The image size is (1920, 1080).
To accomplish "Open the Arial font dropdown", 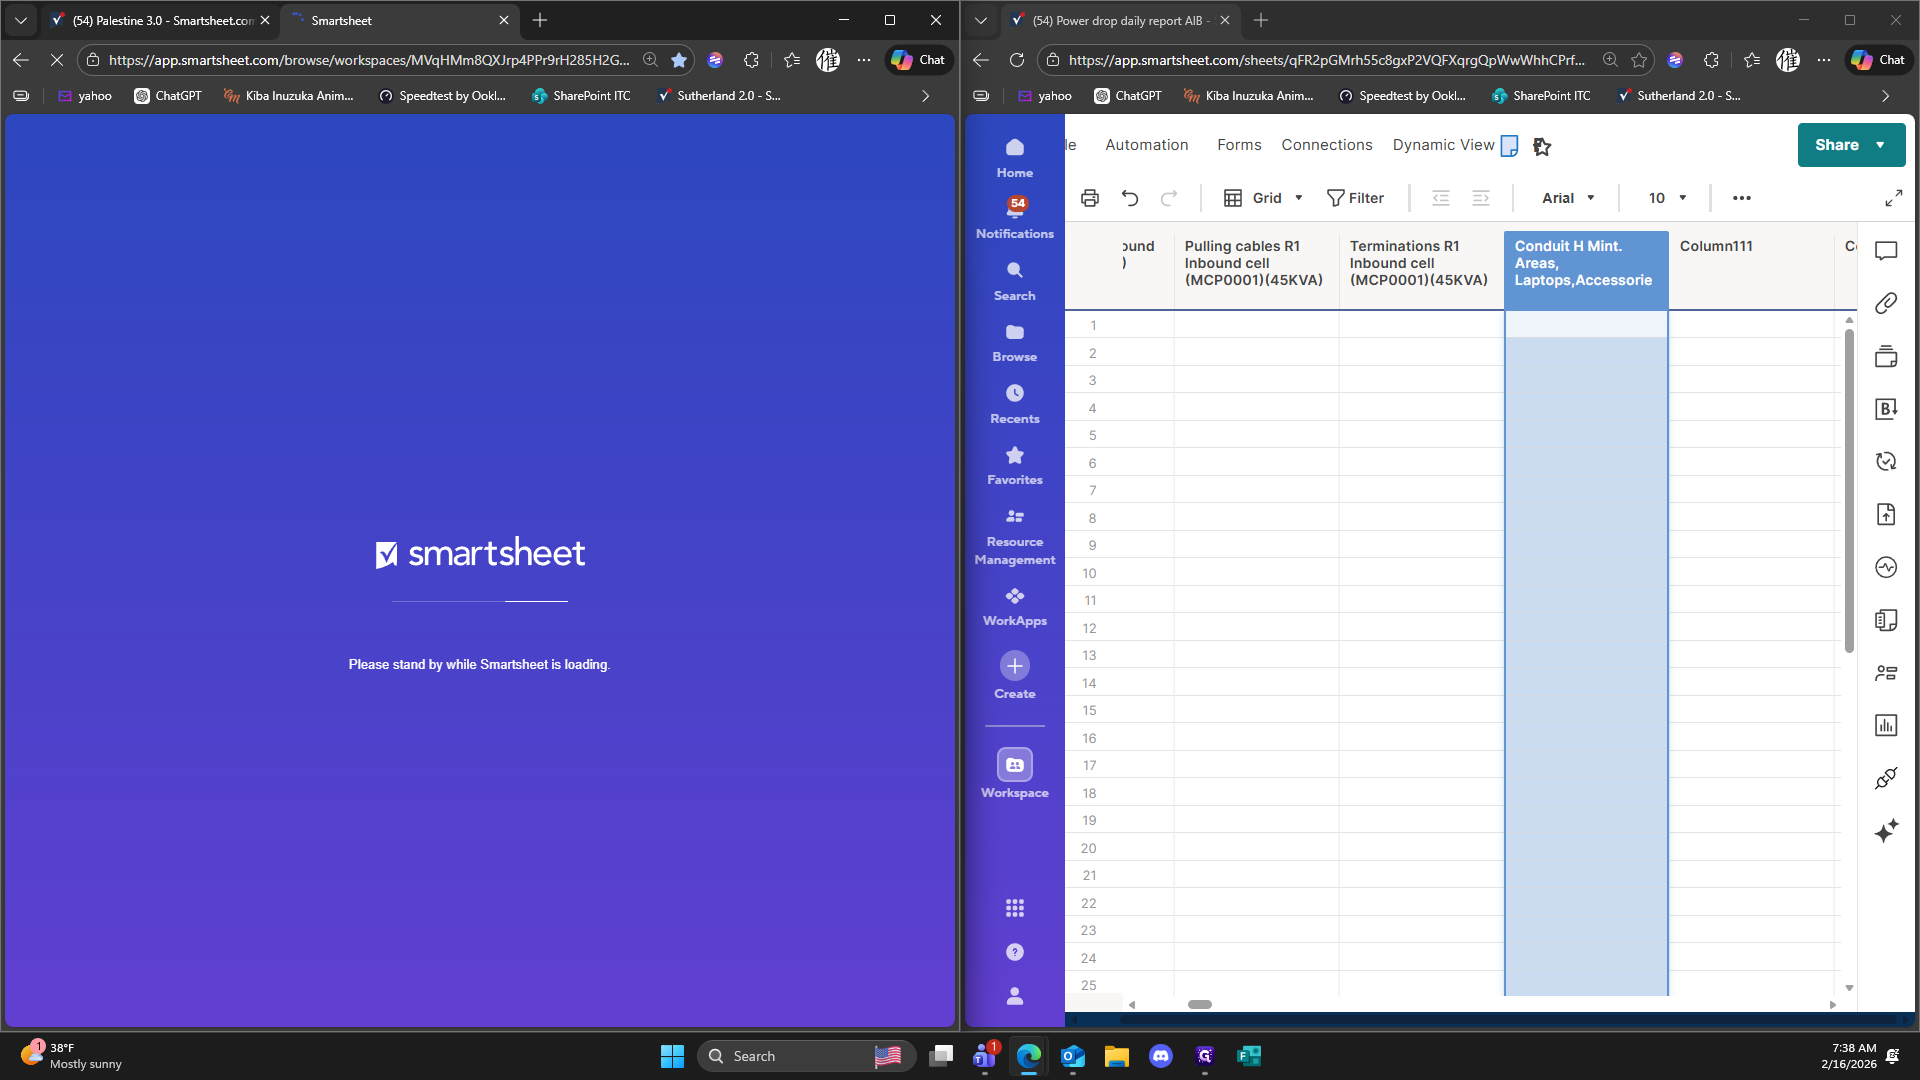I will [x=1568, y=198].
